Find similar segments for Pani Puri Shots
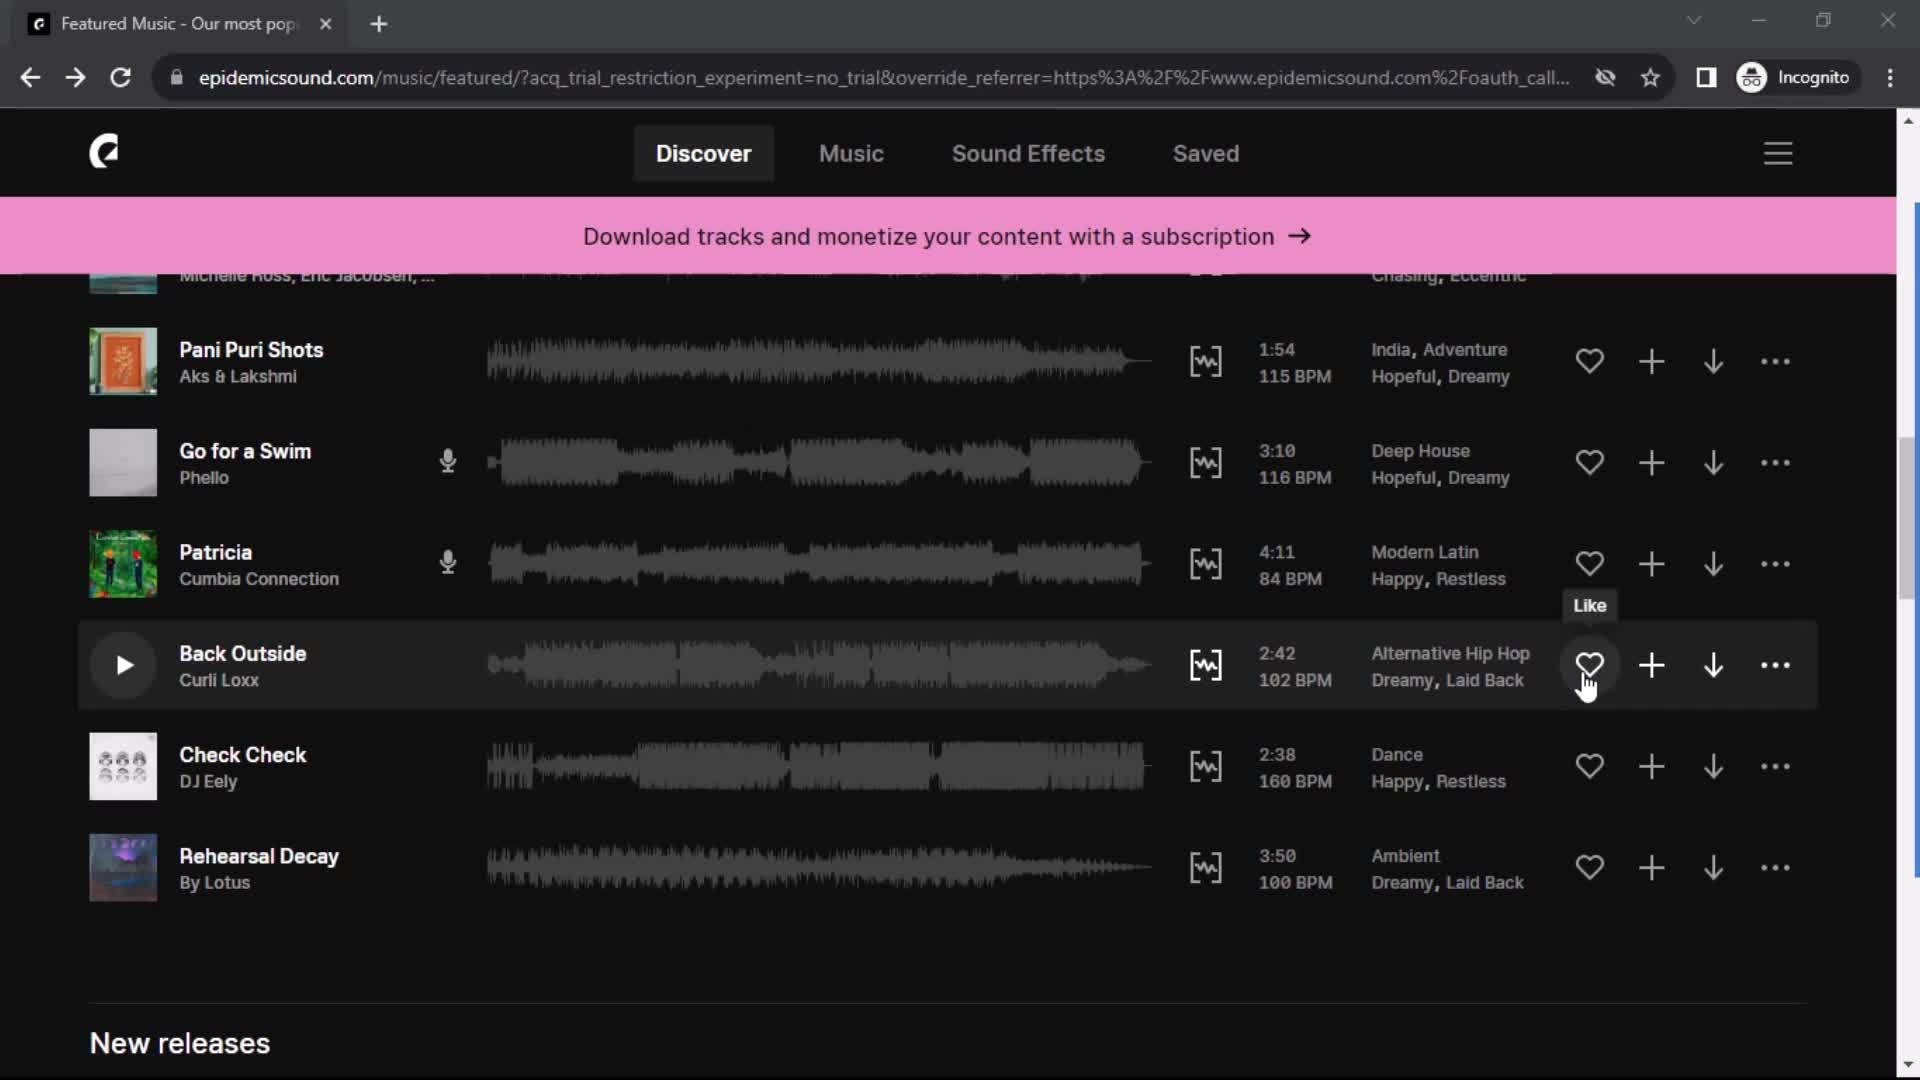Image resolution: width=1920 pixels, height=1080 pixels. pyautogui.click(x=1205, y=361)
